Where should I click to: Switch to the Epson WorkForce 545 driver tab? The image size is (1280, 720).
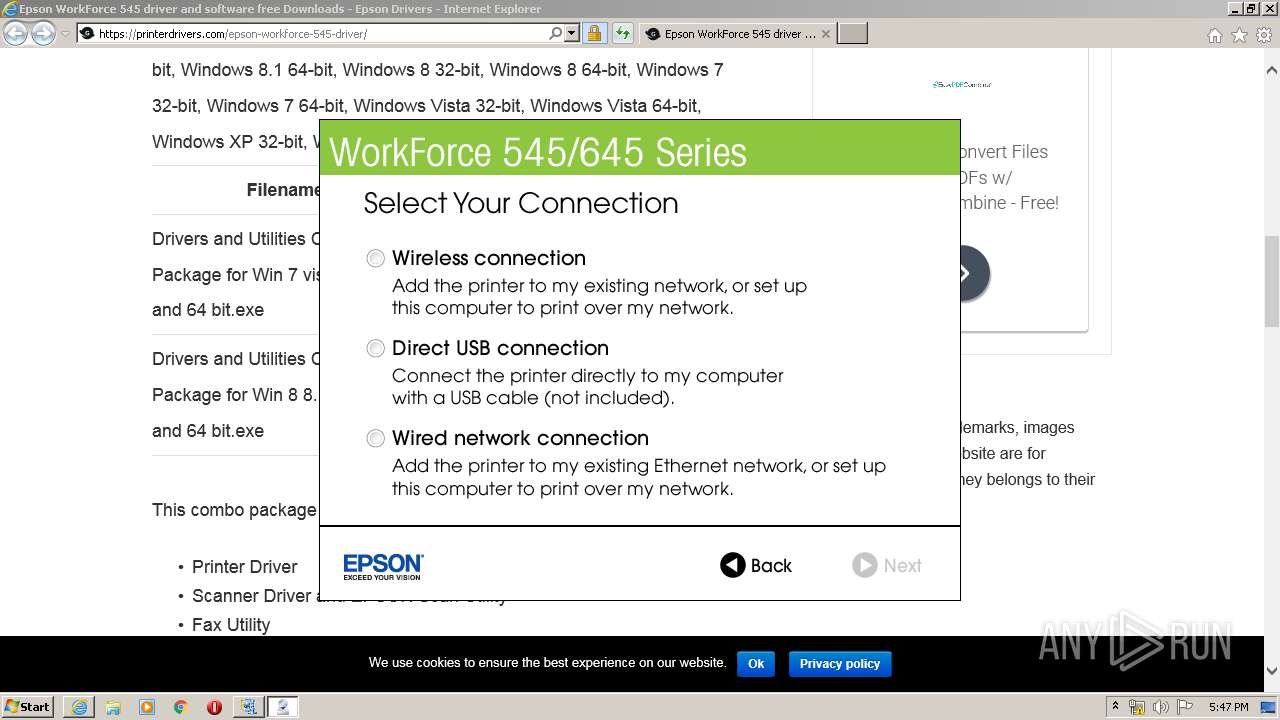pos(736,34)
